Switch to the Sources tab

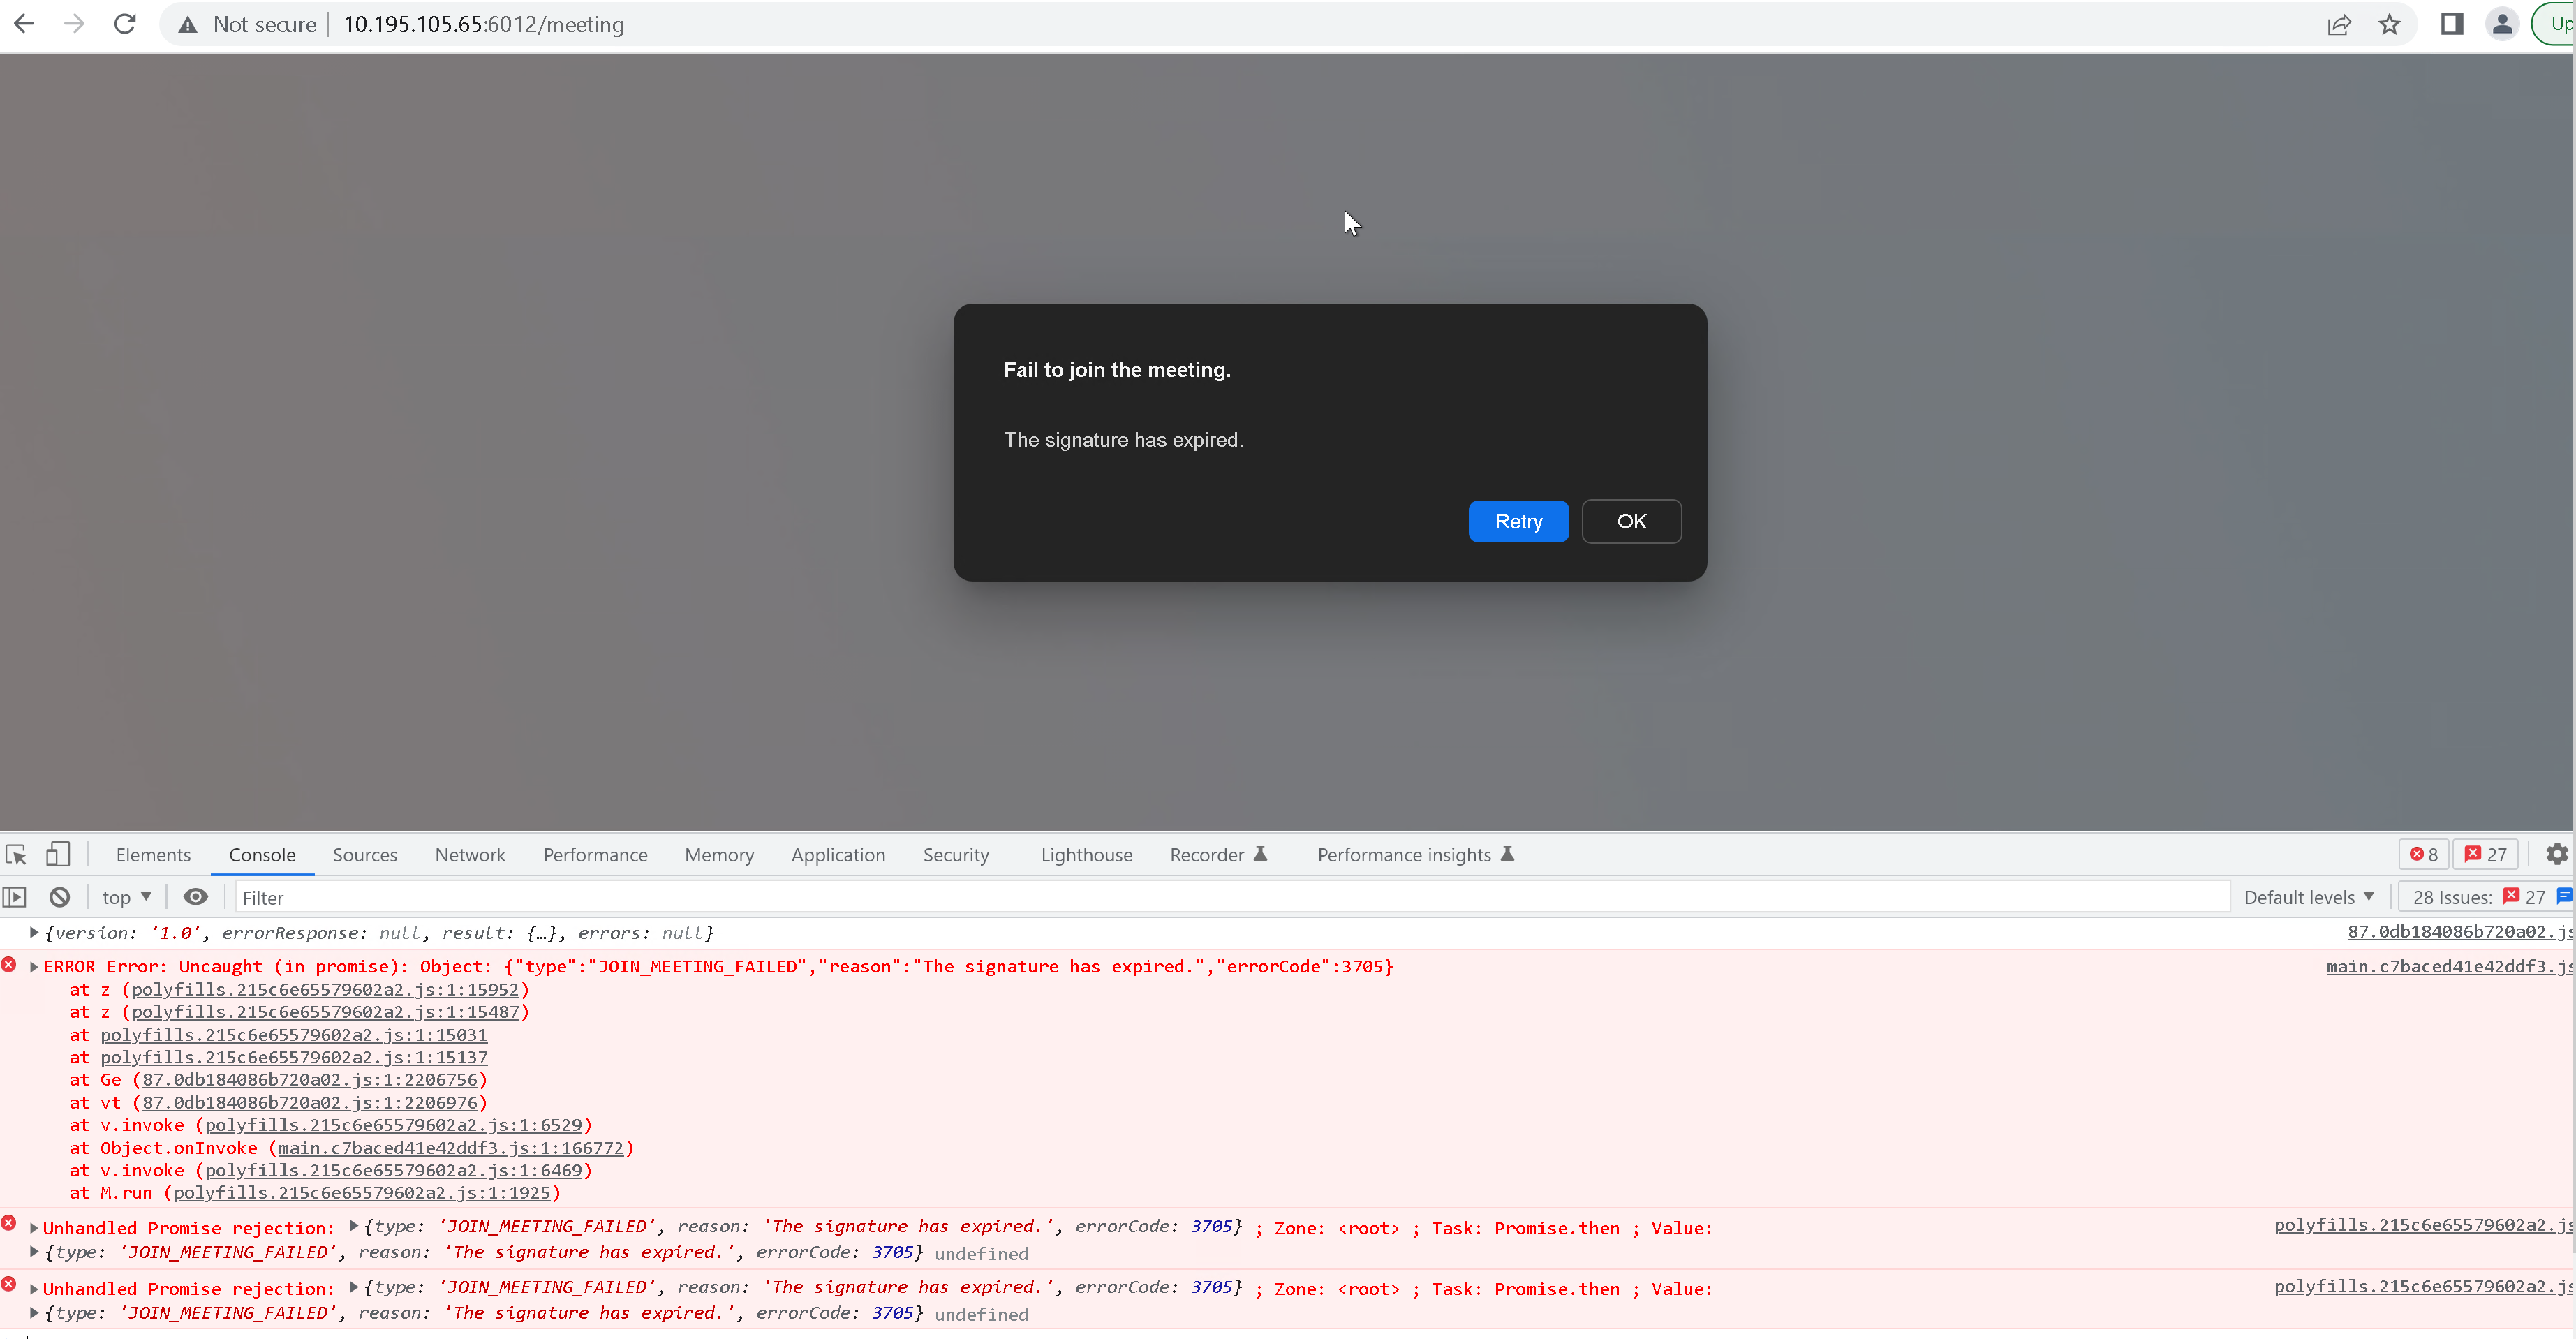(364, 854)
